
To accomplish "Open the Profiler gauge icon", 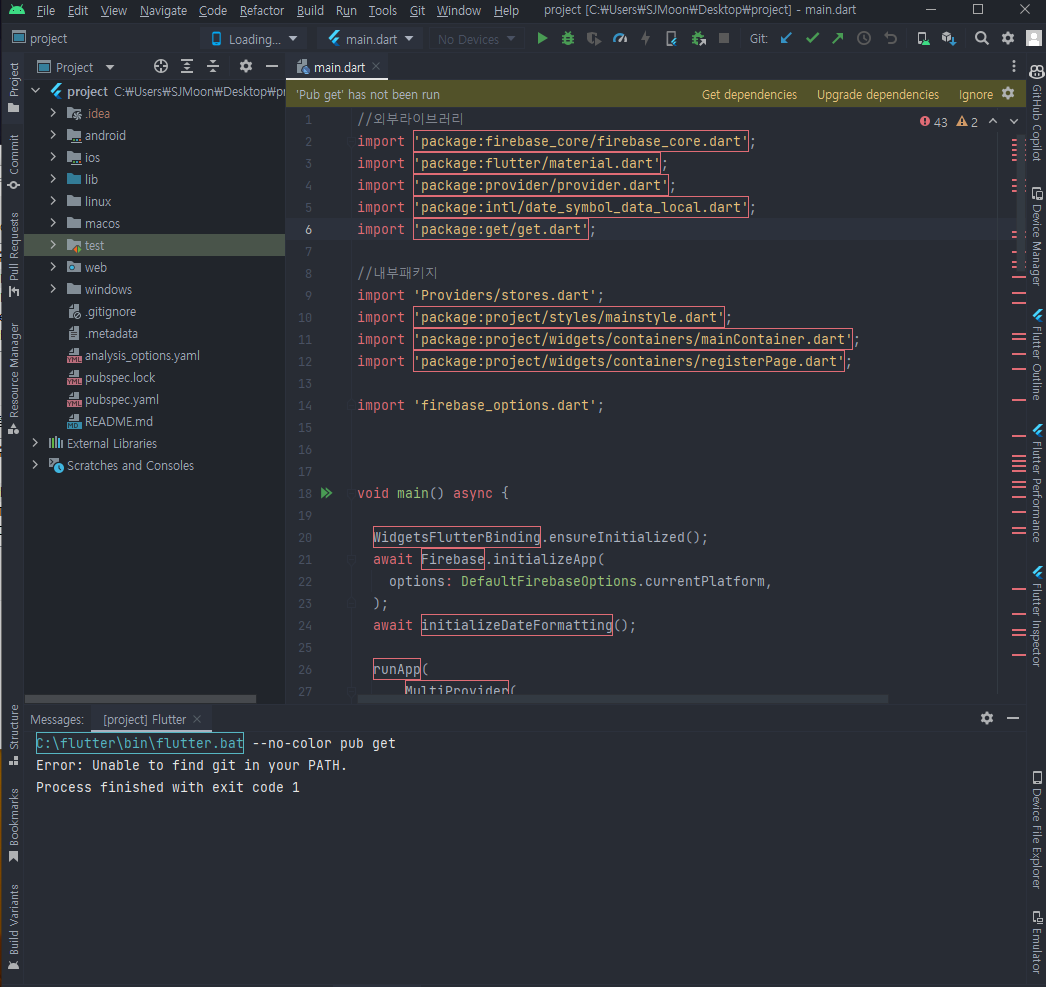I will click(620, 39).
